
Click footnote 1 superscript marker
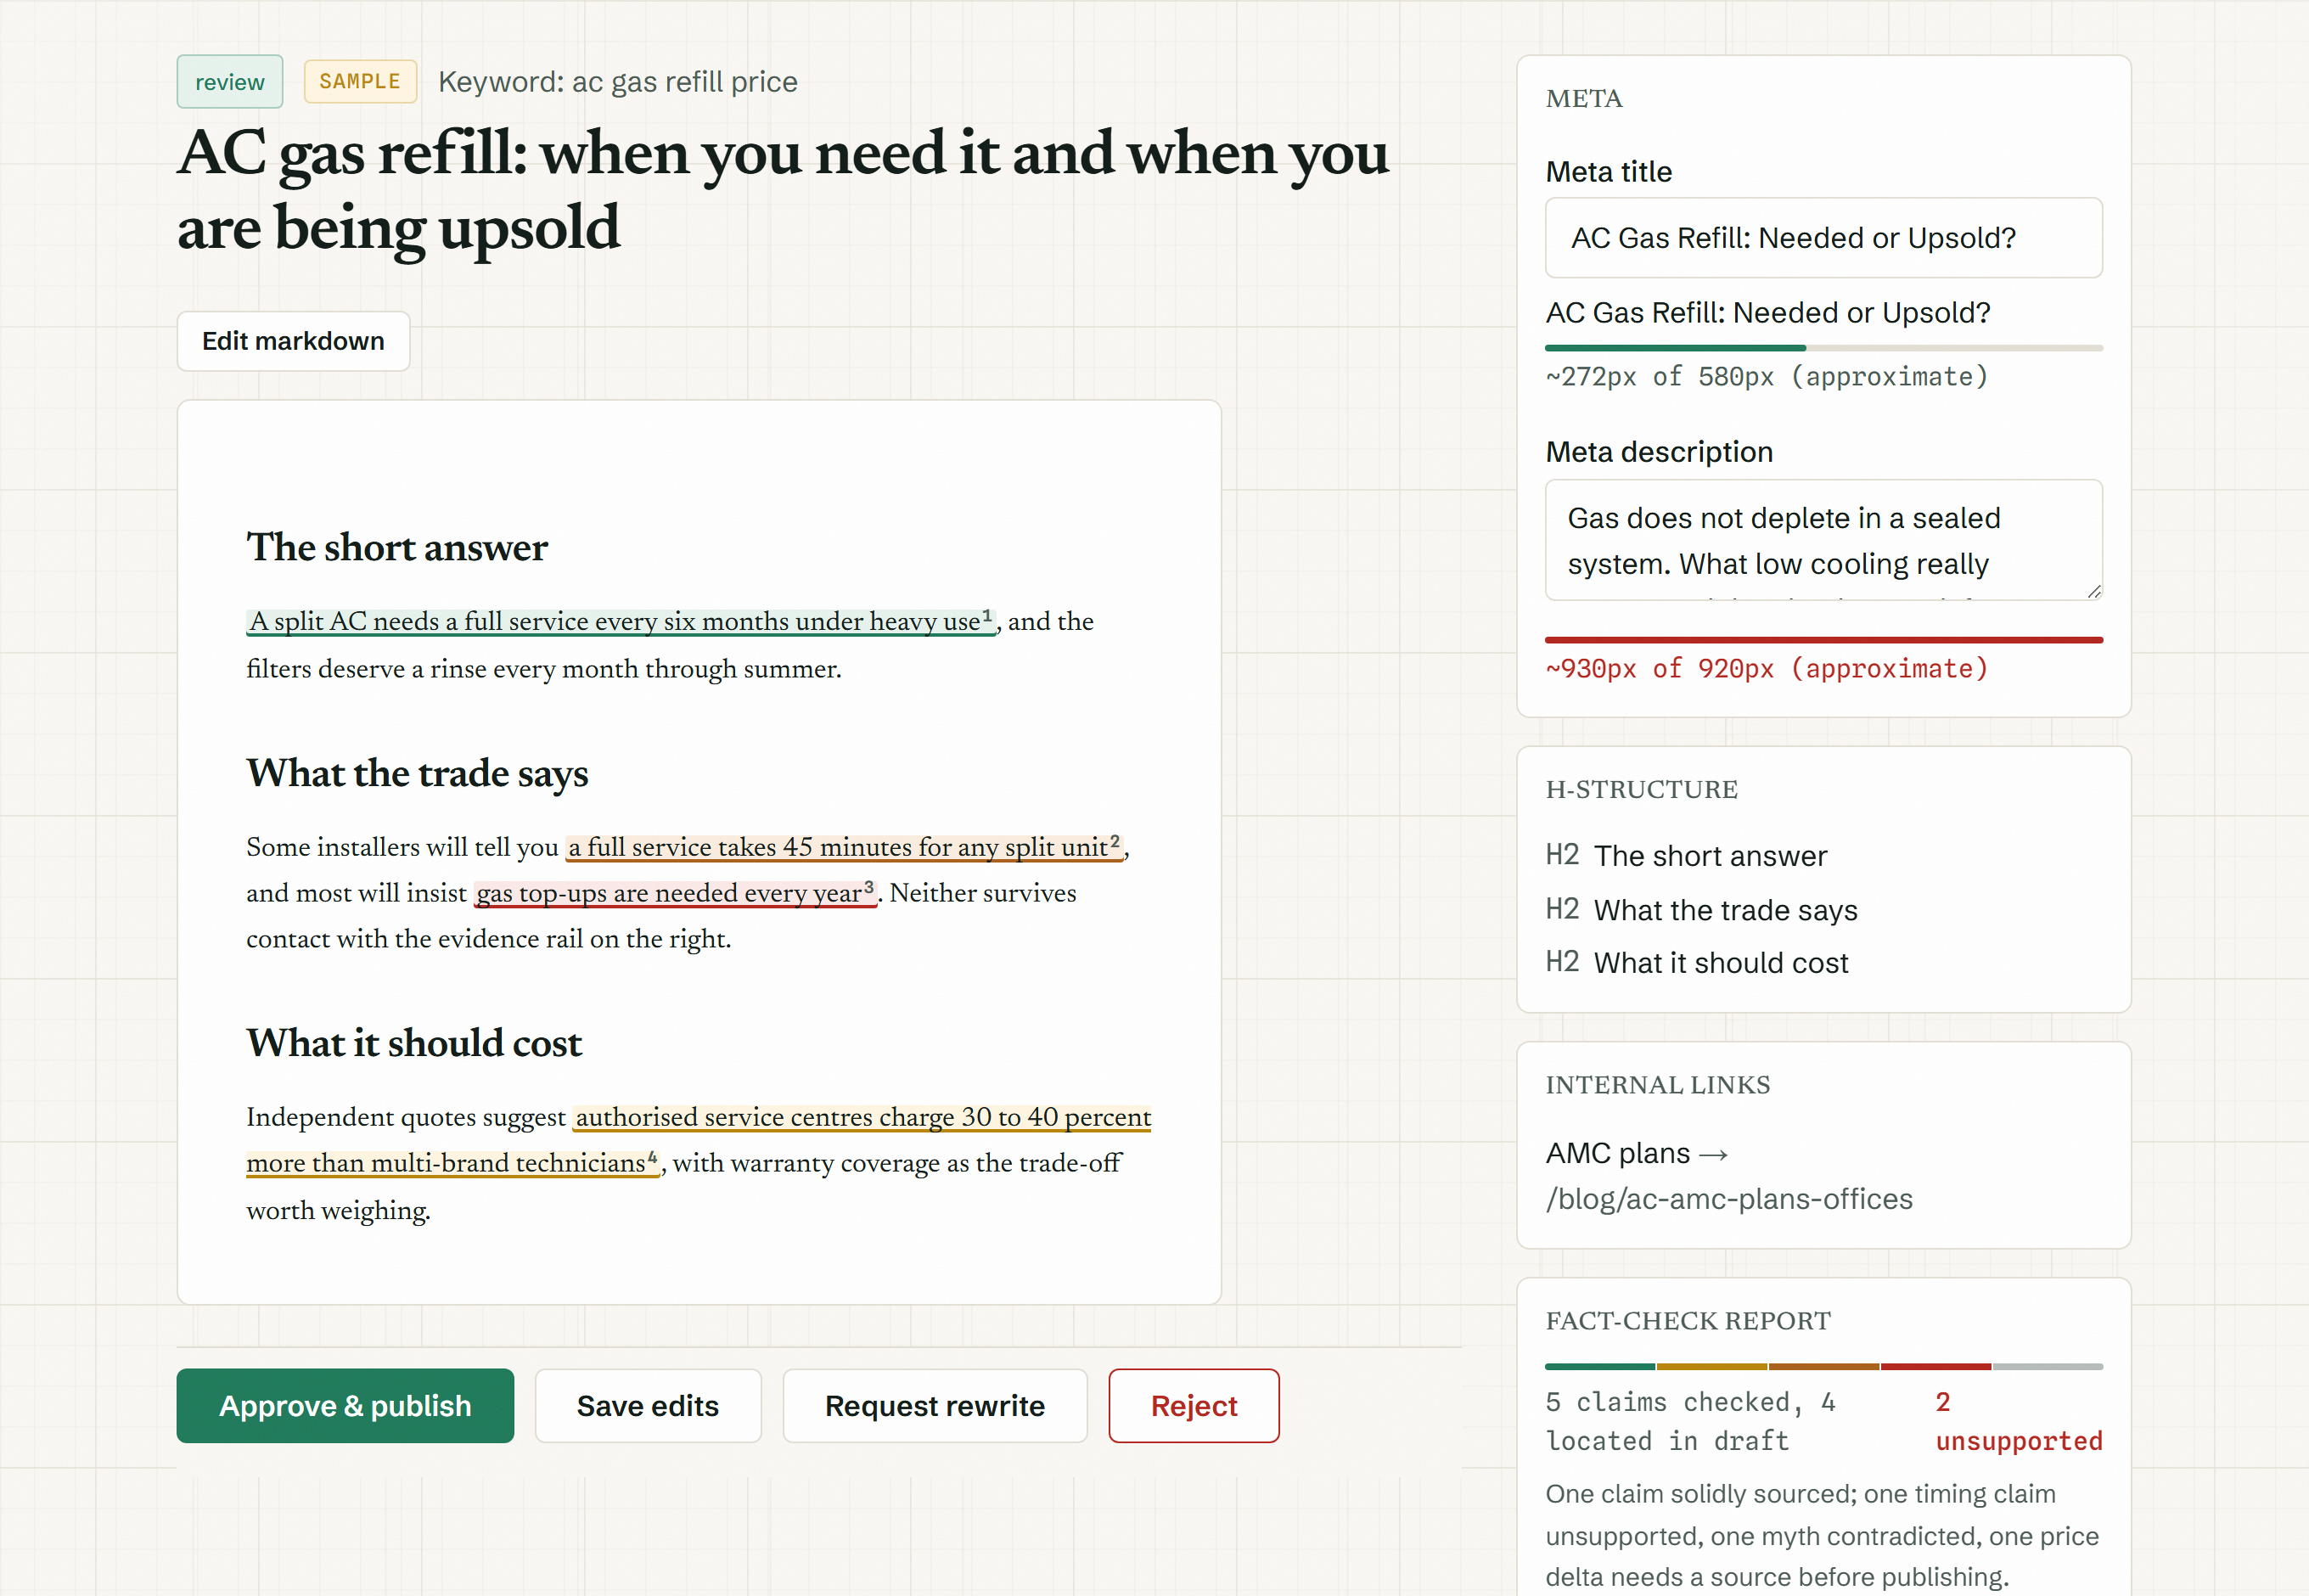pos(987,615)
